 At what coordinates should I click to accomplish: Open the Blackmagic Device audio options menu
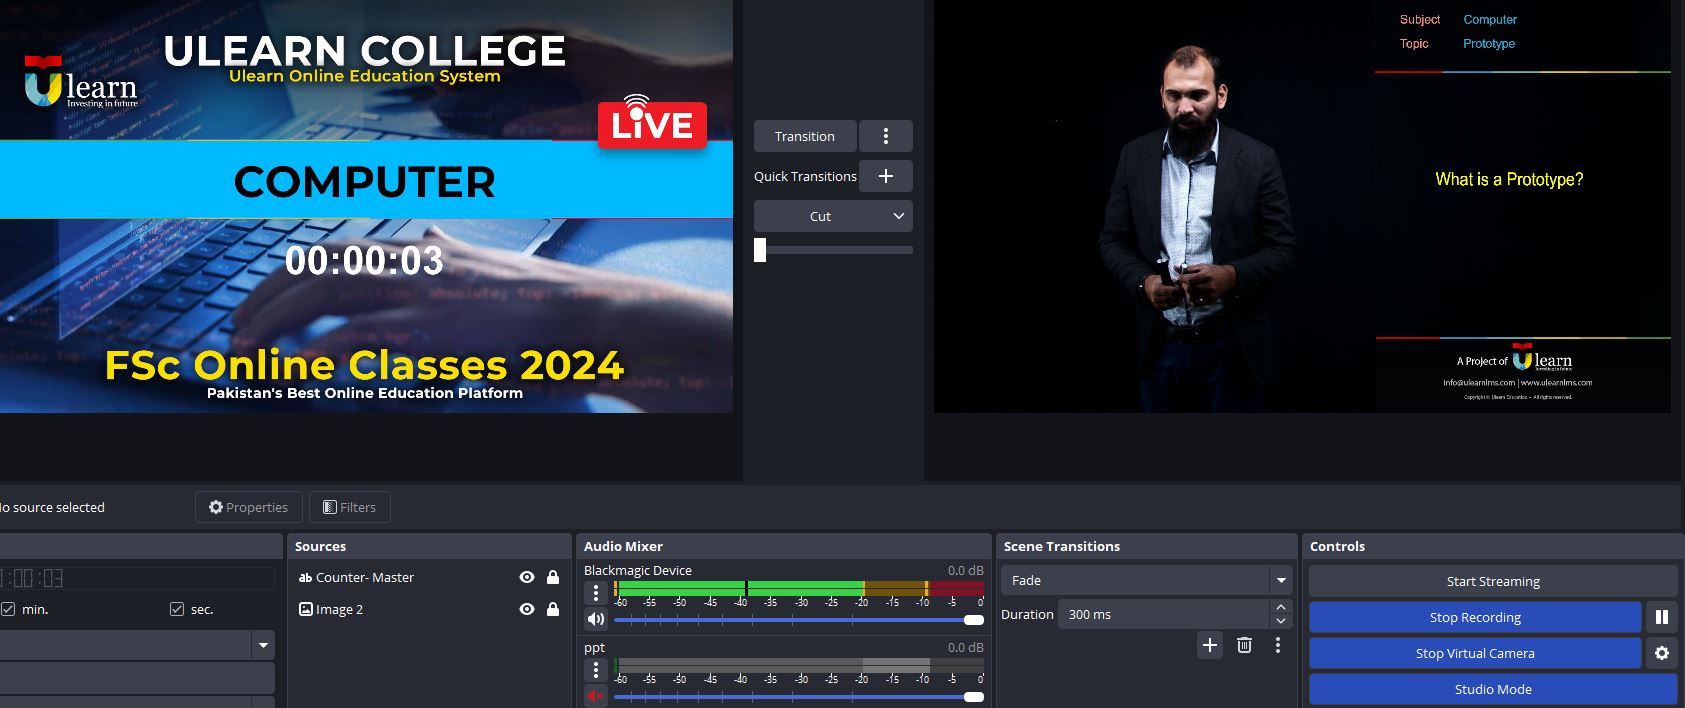596,593
